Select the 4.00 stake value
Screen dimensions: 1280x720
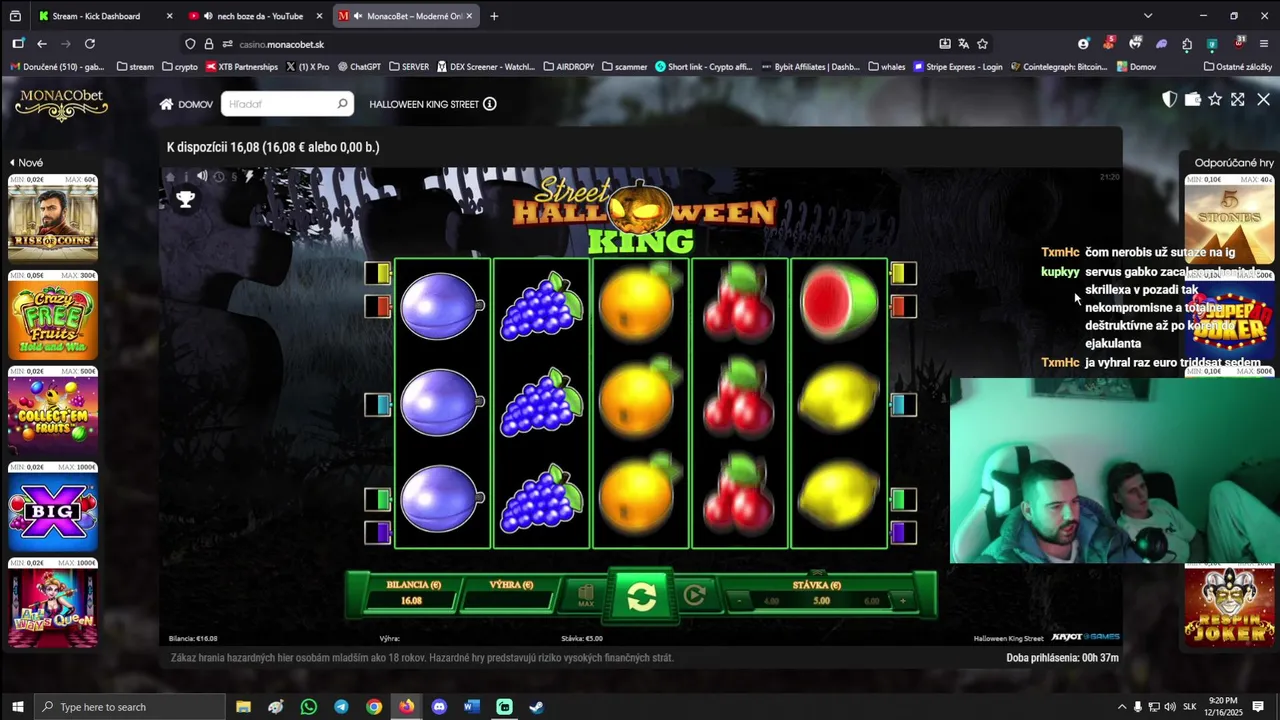[x=771, y=601]
